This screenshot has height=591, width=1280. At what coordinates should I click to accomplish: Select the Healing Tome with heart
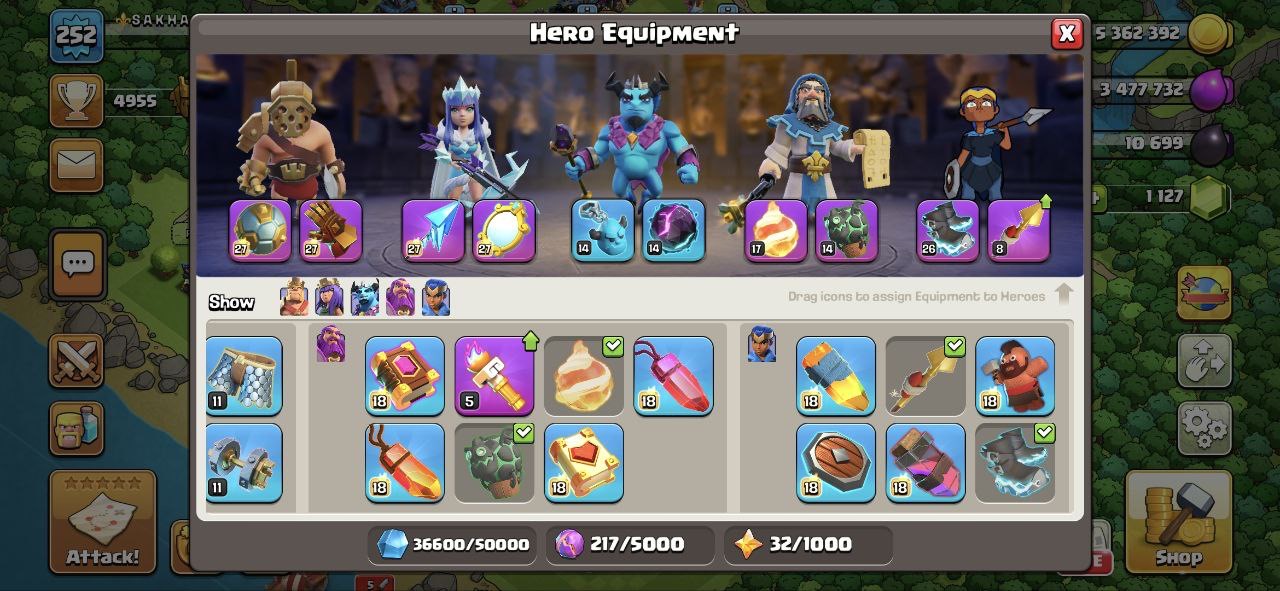click(x=584, y=462)
